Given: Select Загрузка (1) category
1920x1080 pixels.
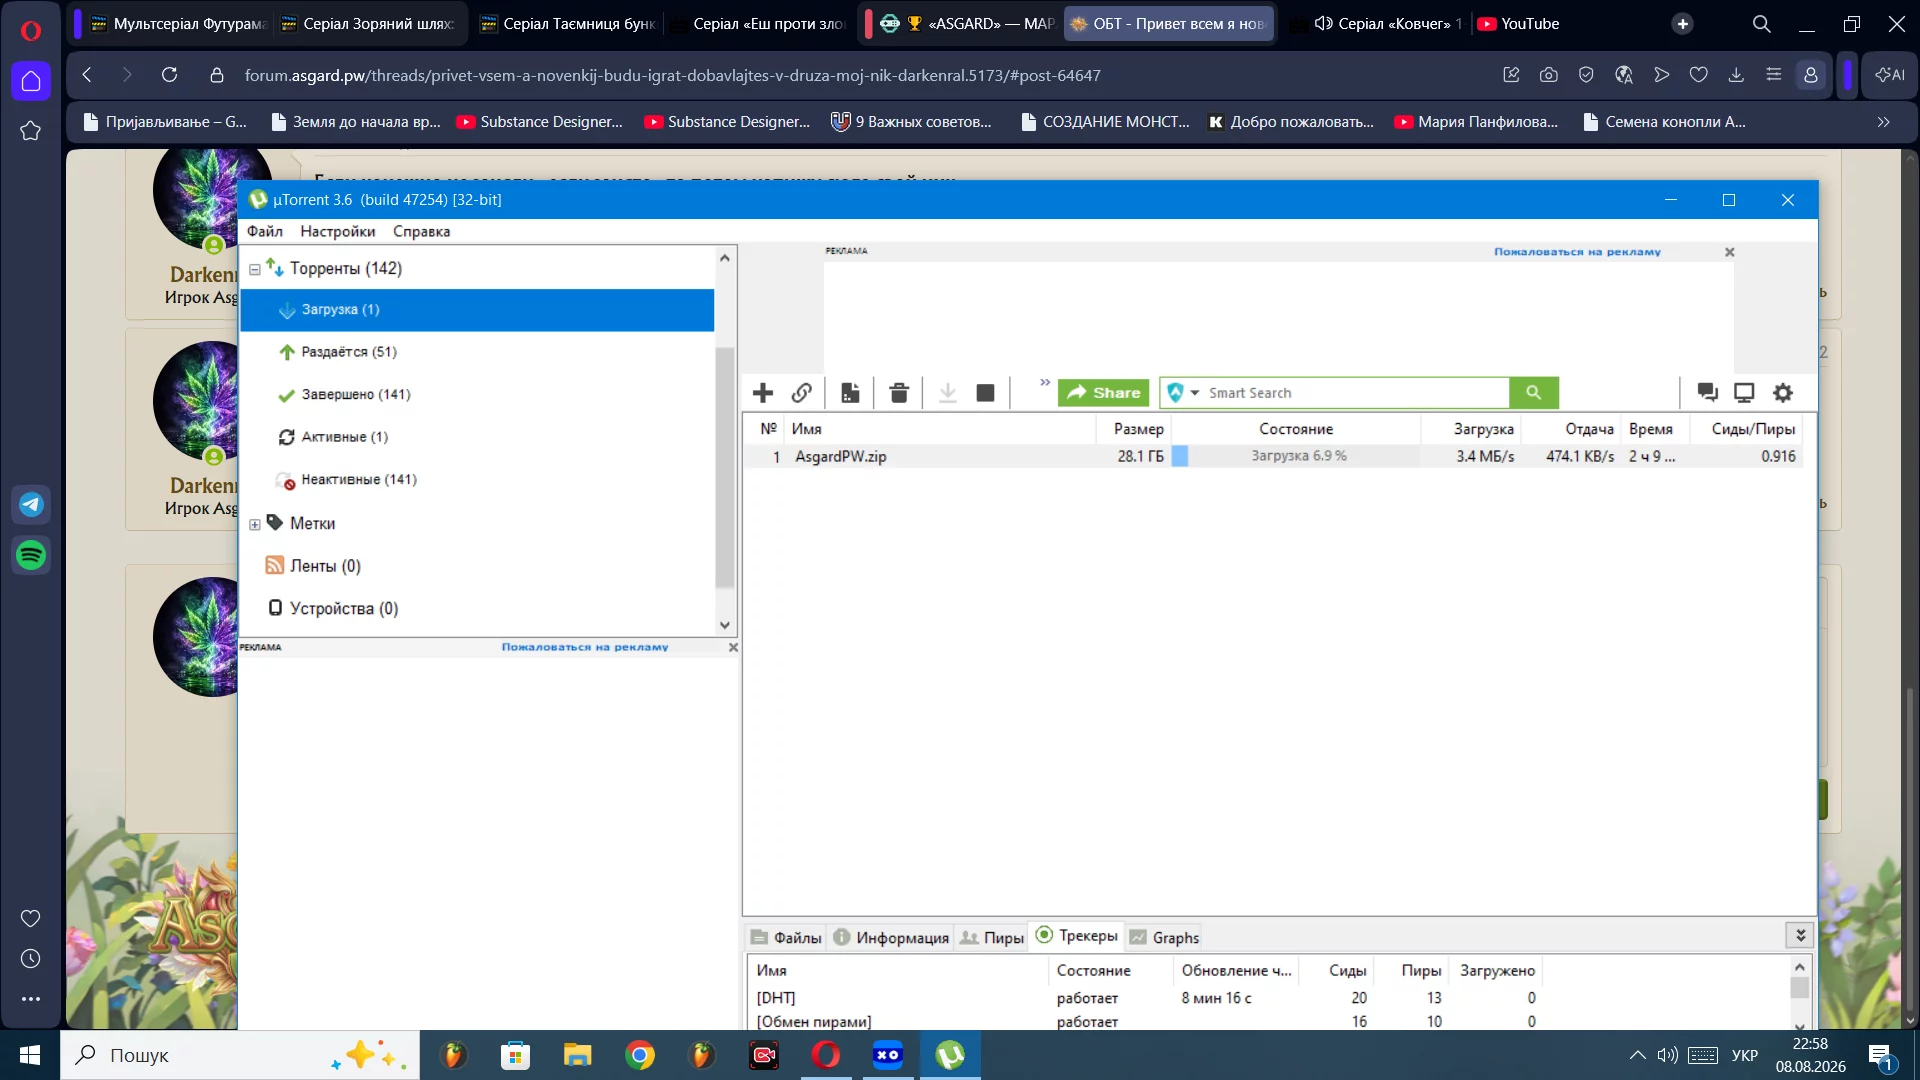Looking at the screenshot, I should (477, 310).
